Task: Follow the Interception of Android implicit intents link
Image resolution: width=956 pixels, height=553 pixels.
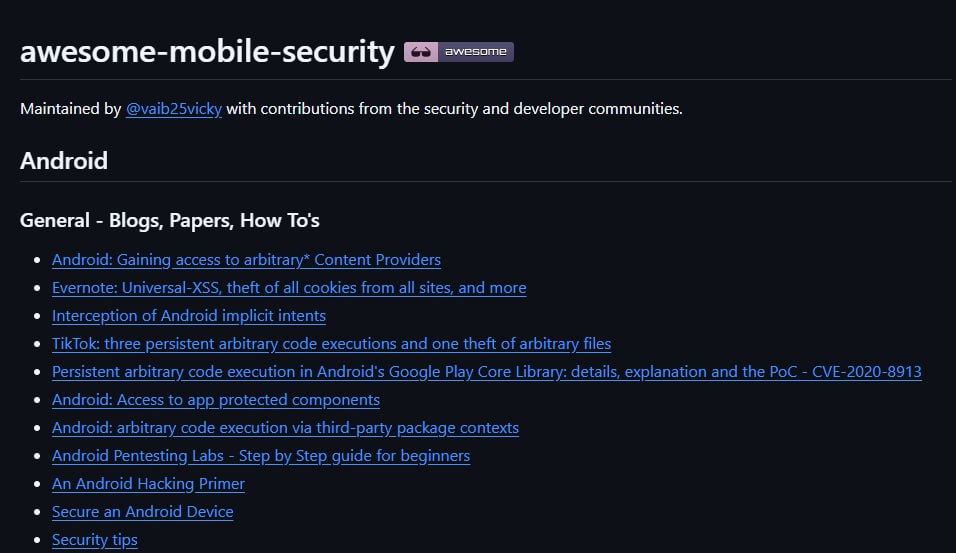Action: pos(189,316)
